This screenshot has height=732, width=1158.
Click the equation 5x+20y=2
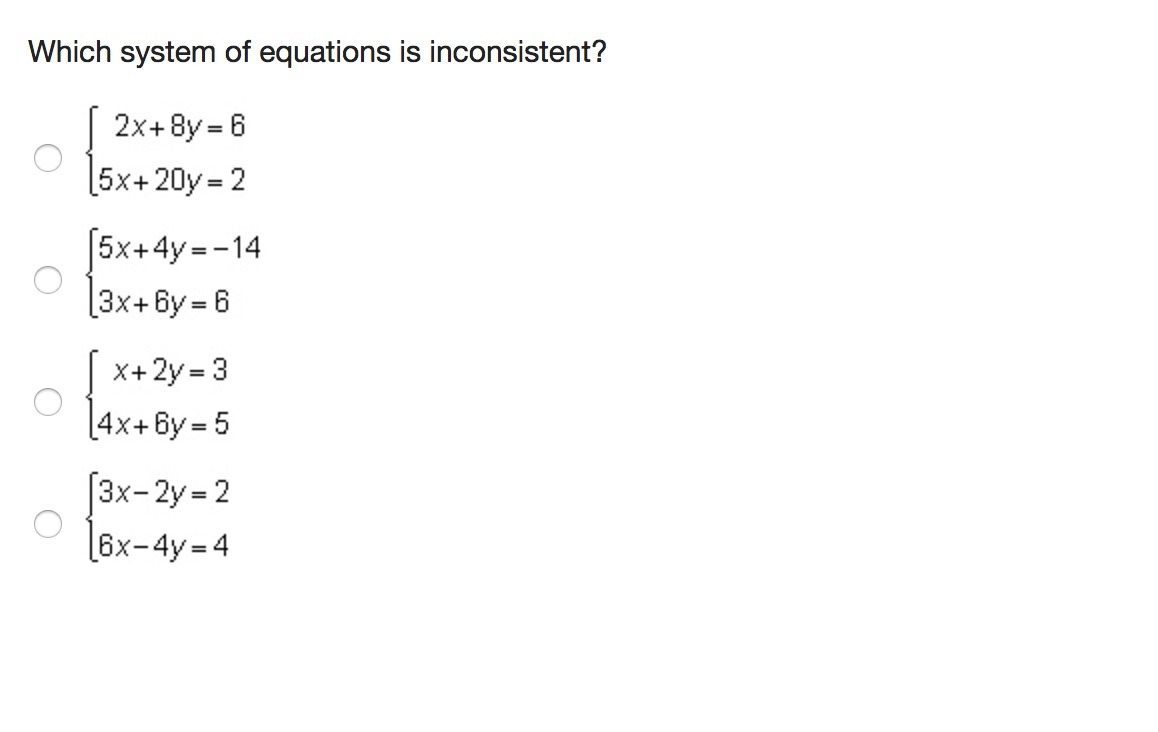coord(171,181)
